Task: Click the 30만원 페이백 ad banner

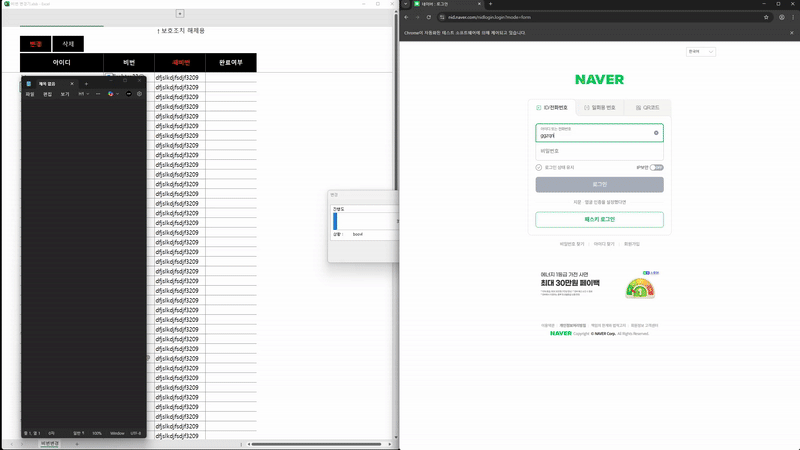Action: [x=599, y=285]
